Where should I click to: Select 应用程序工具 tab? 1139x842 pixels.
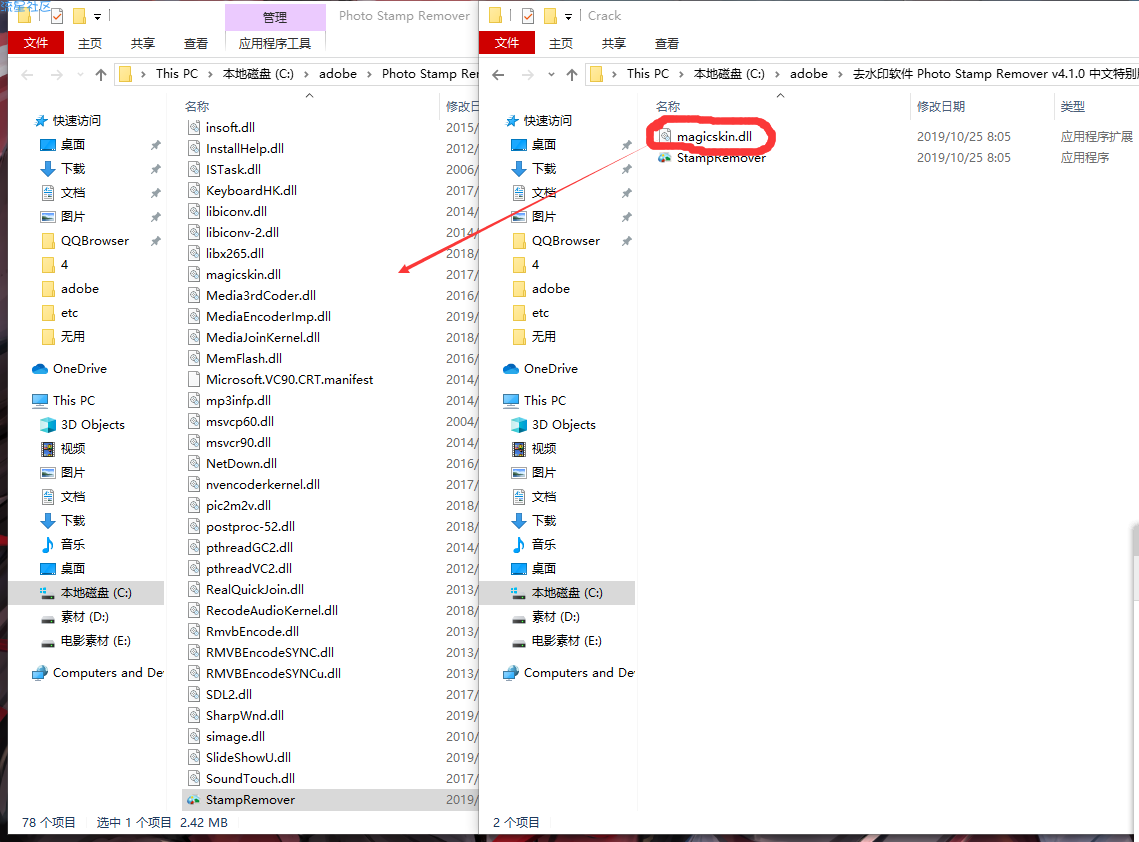click(x=275, y=44)
